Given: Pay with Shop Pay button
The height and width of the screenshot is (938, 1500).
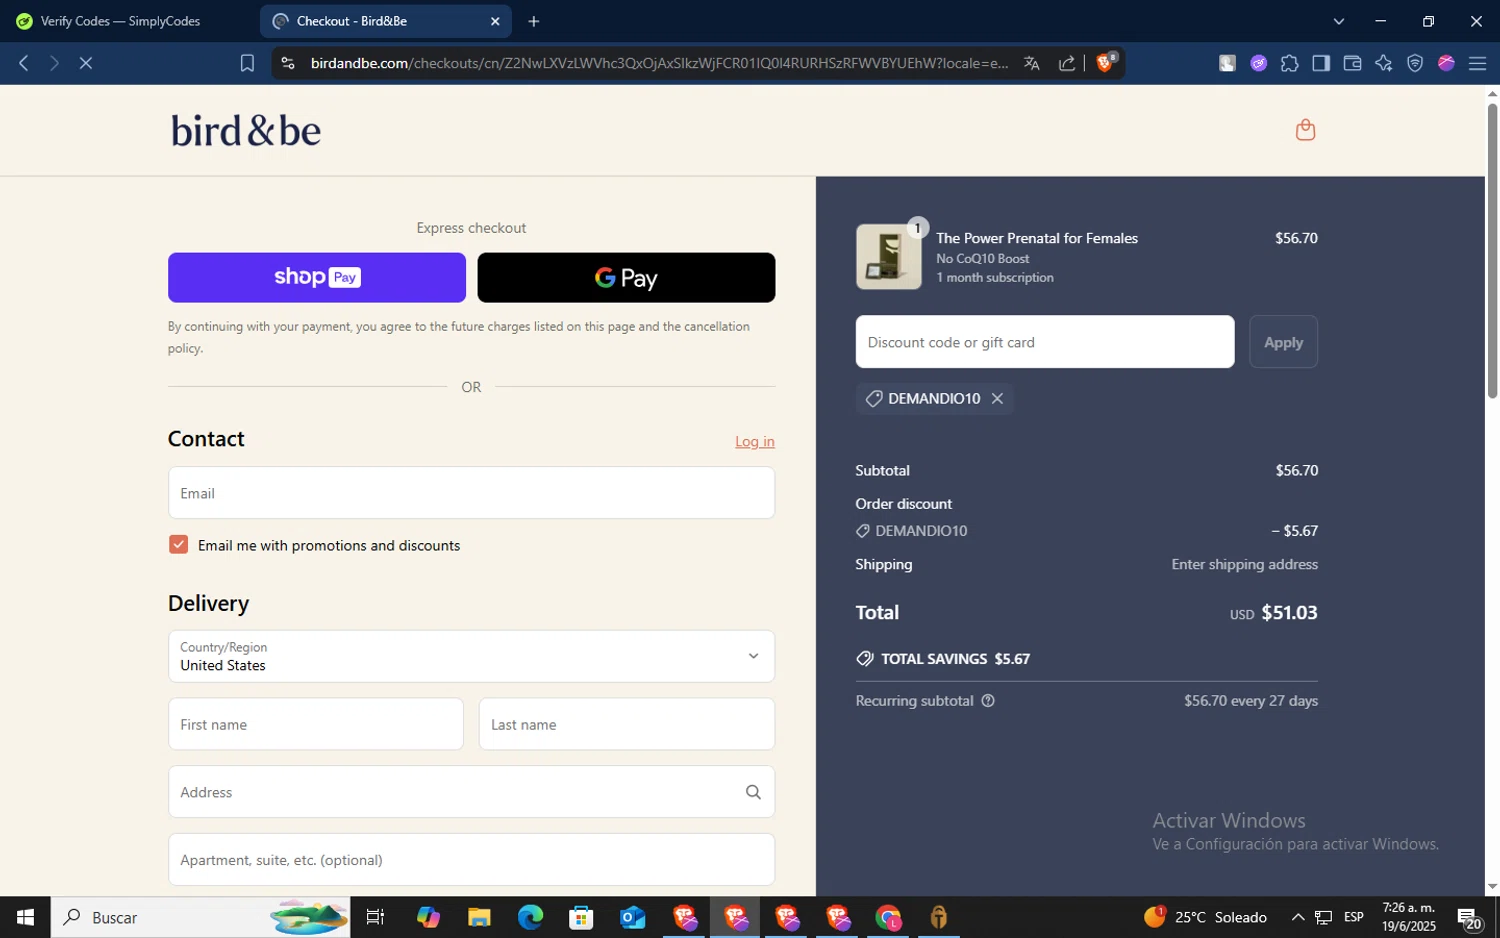Looking at the screenshot, I should pos(317,278).
